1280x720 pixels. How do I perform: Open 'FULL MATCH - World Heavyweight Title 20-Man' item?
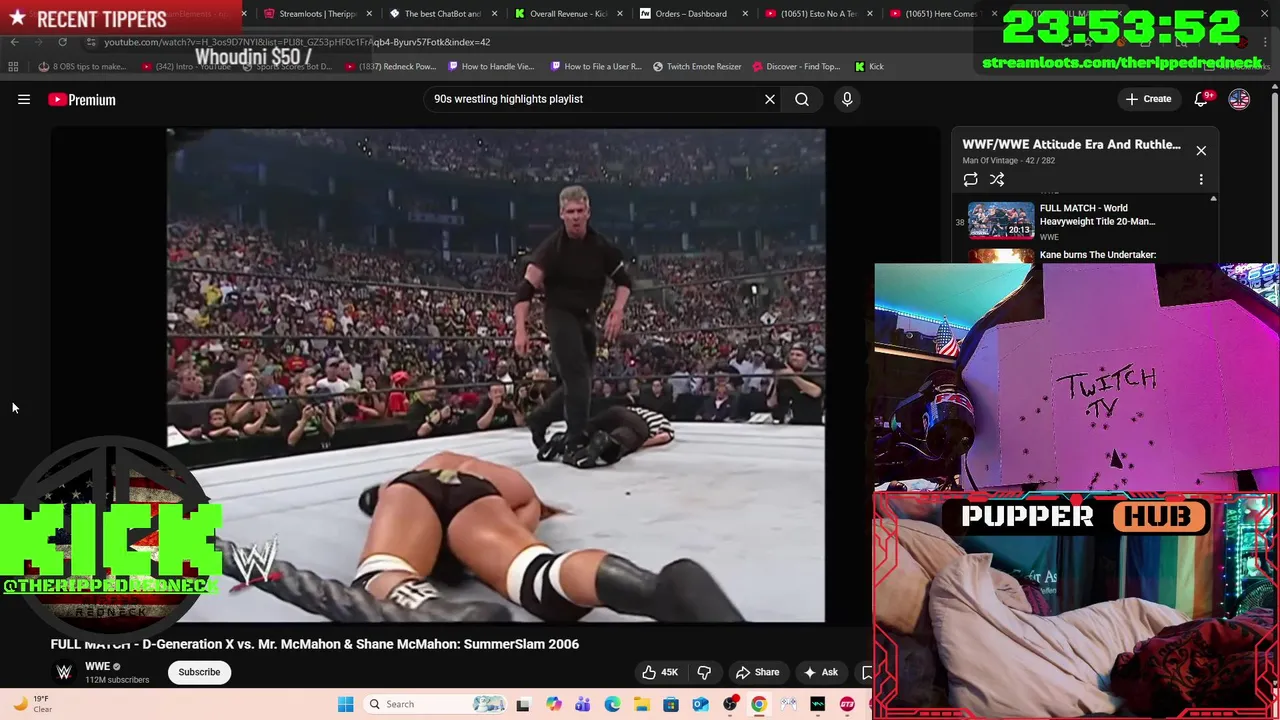(x=1097, y=215)
